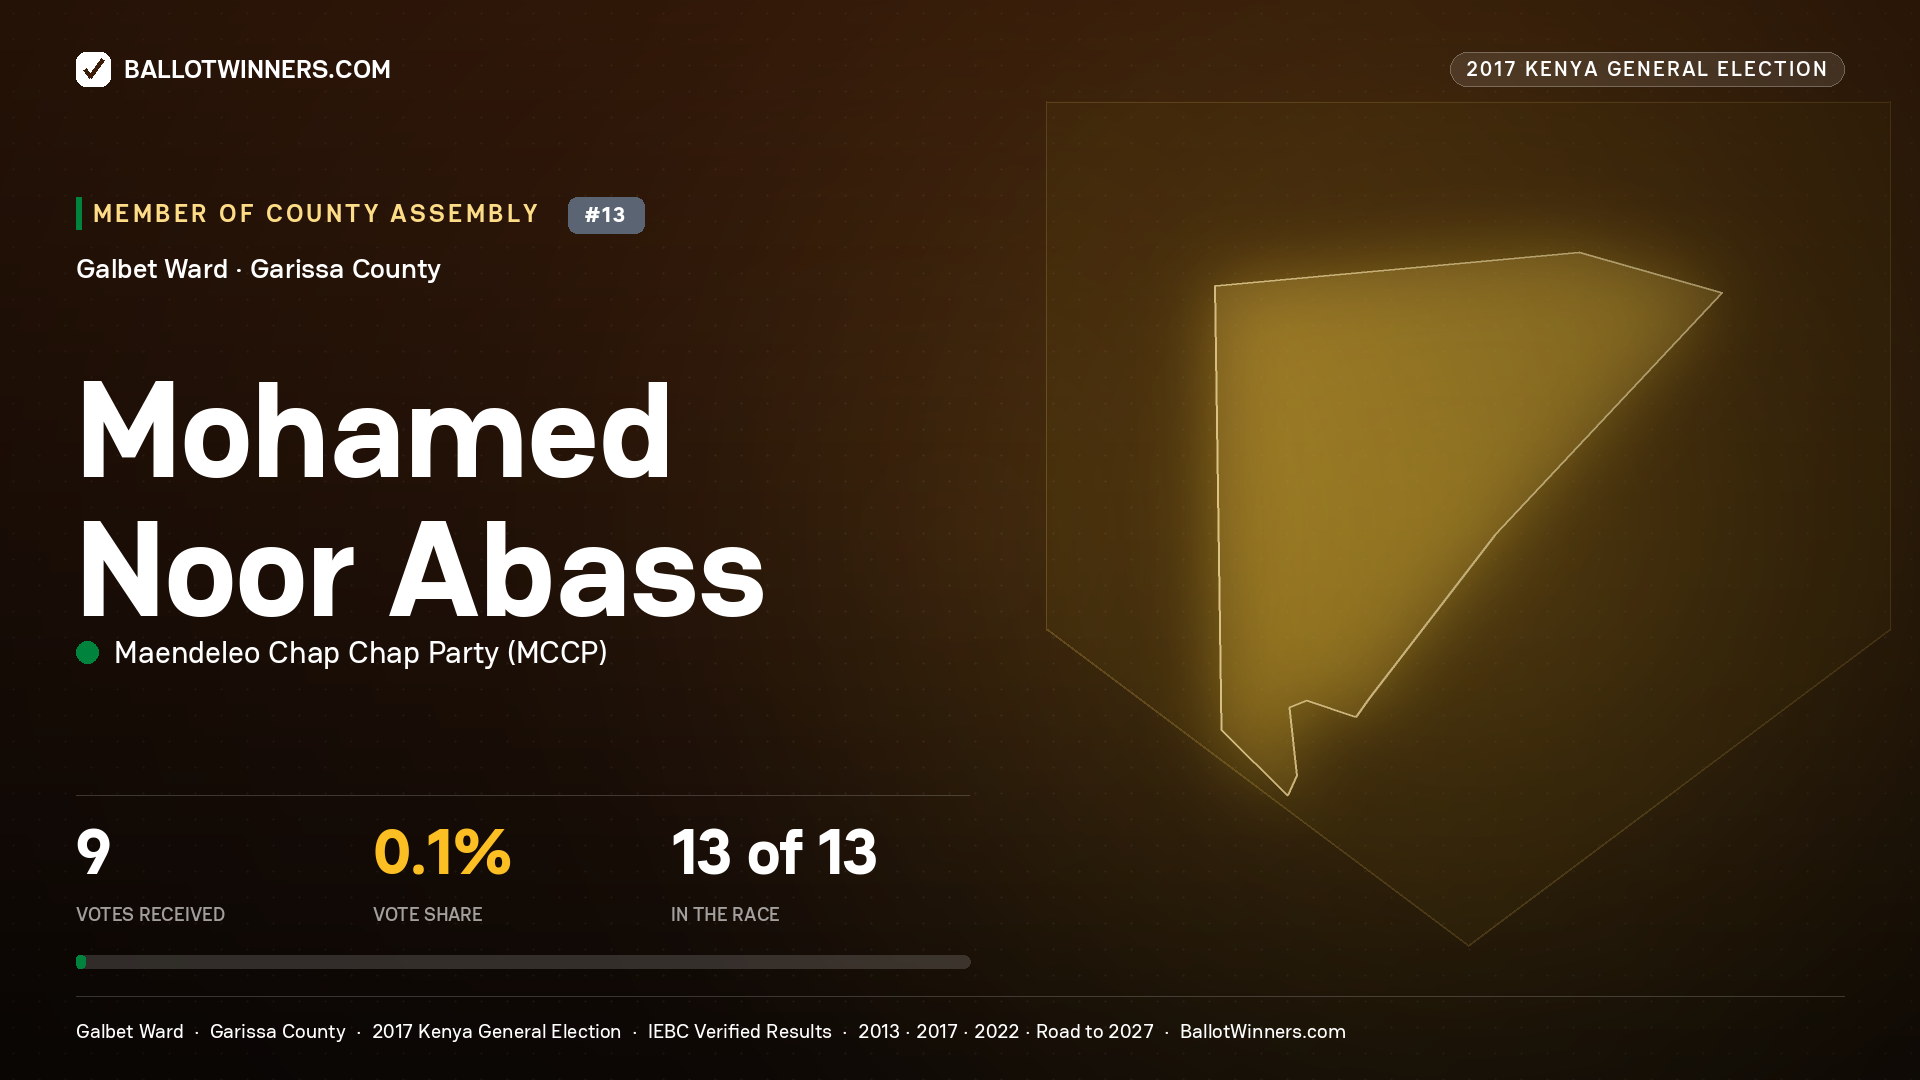This screenshot has width=1920, height=1080.
Task: Select the 0.1% vote share figure
Action: [x=442, y=853]
